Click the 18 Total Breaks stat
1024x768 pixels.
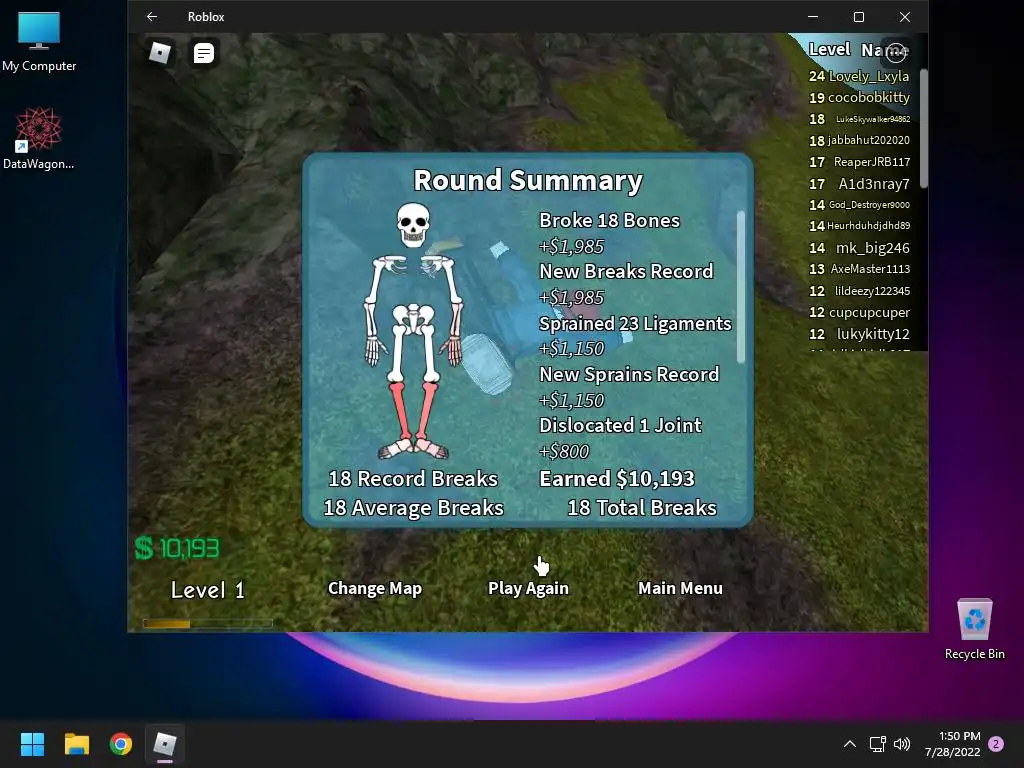tap(642, 508)
